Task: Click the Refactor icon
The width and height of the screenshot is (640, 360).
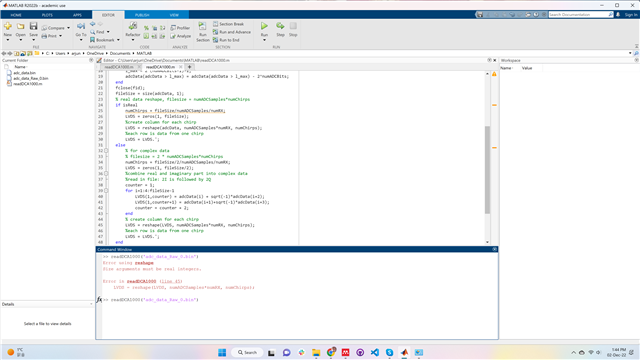Action: click(x=133, y=27)
